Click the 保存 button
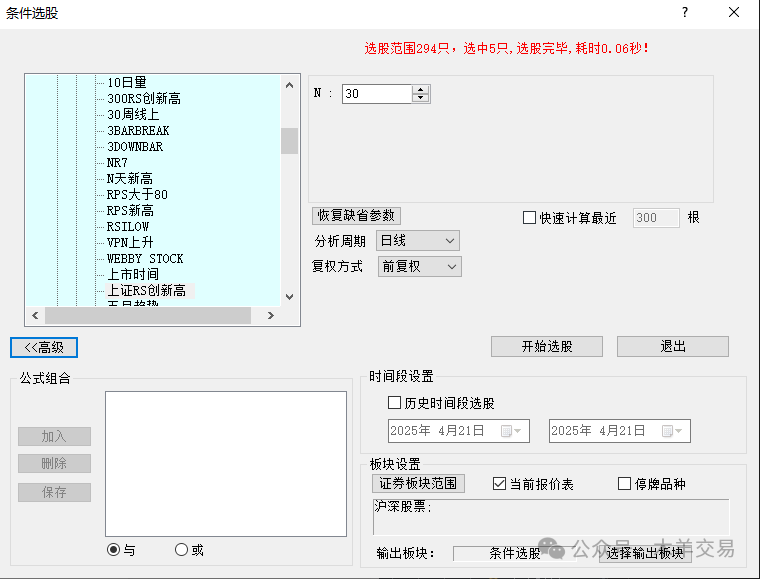760x579 pixels. tap(54, 492)
